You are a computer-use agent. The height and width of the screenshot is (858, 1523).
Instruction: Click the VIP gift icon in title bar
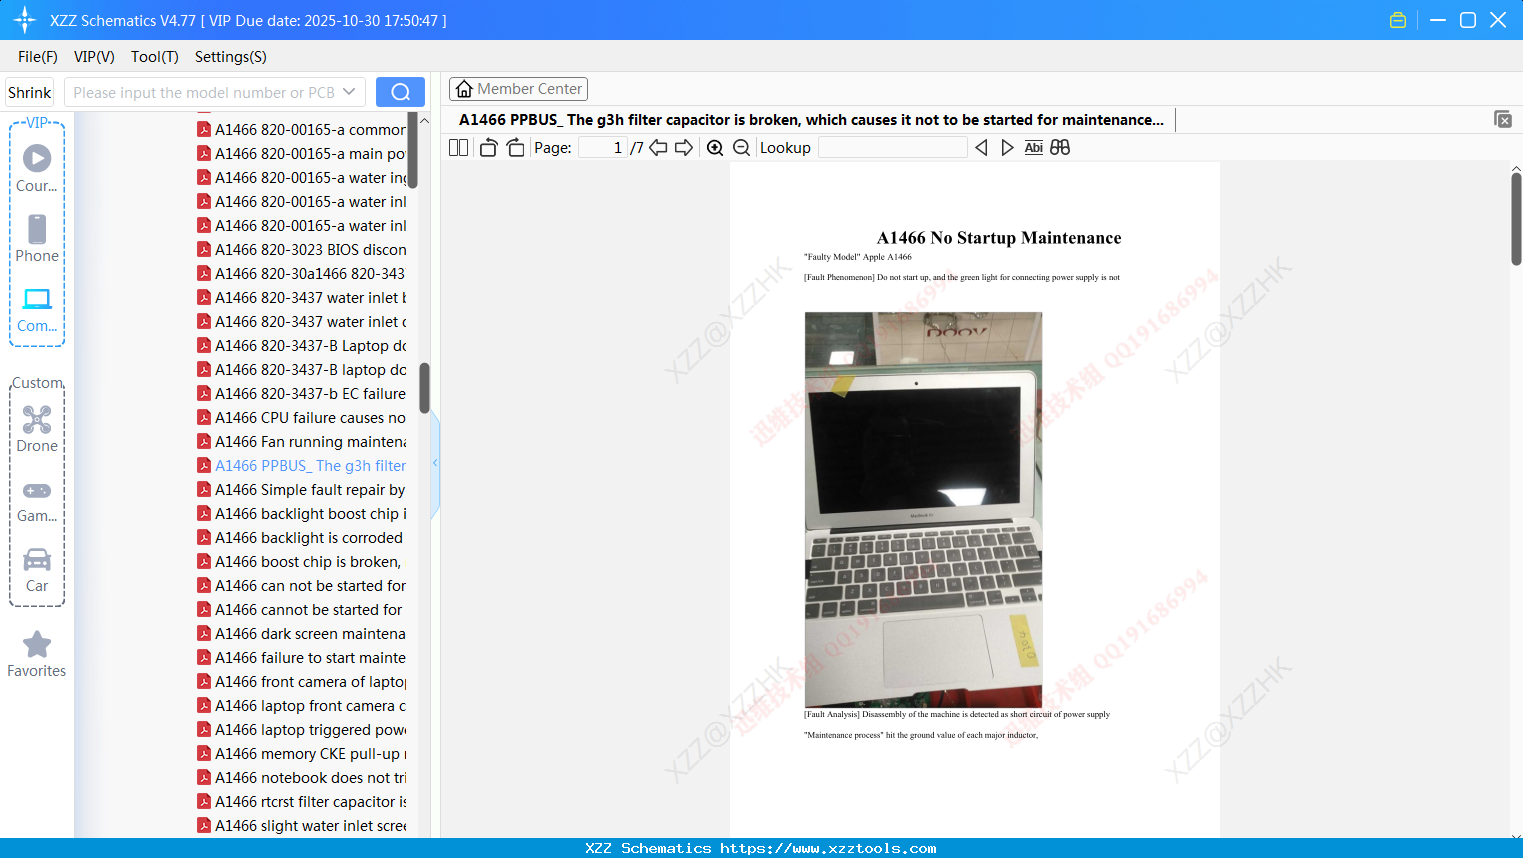pos(1398,20)
